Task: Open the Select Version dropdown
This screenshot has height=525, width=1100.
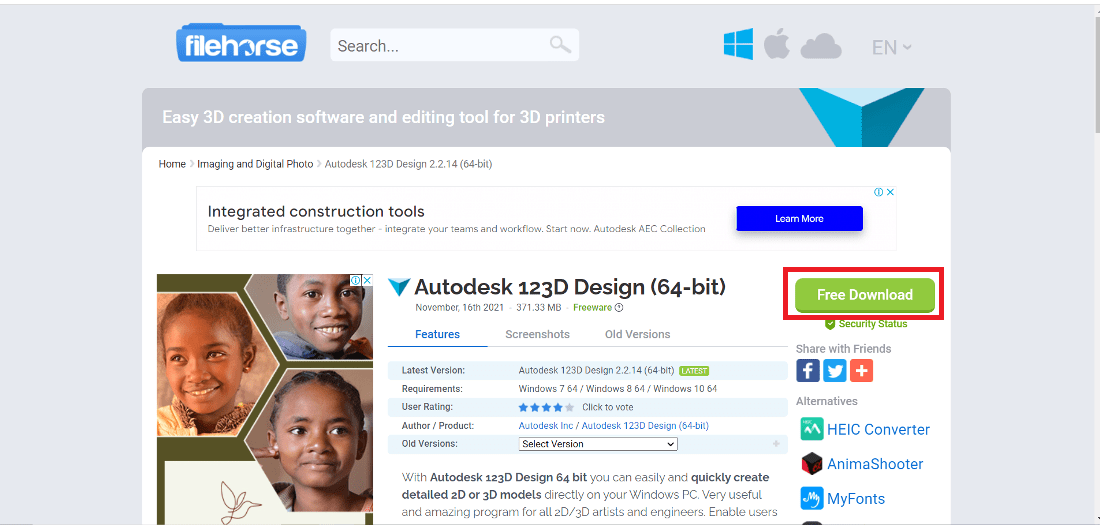Action: click(598, 444)
